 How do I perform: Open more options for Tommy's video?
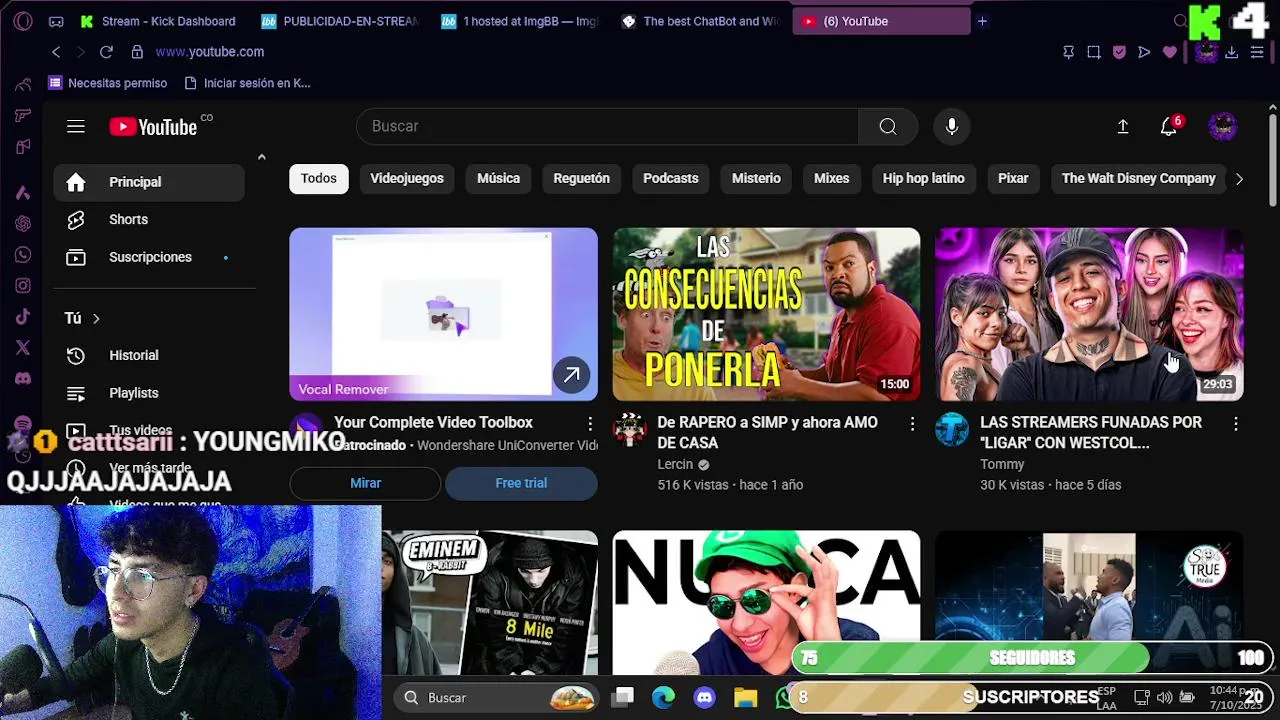click(x=1236, y=424)
